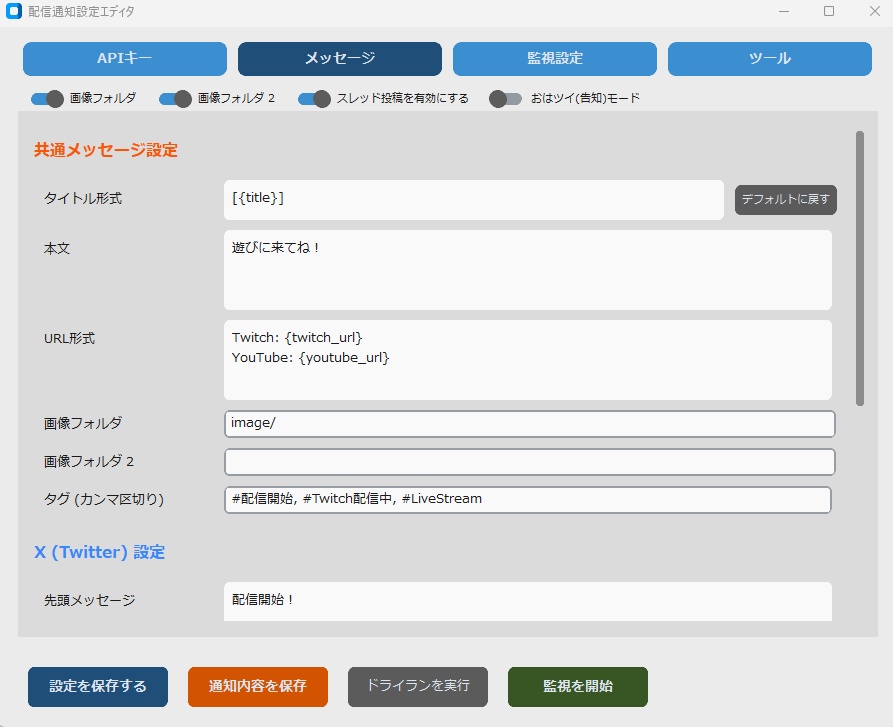Click inside the 本文 text area
893x727 pixels.
[527, 270]
